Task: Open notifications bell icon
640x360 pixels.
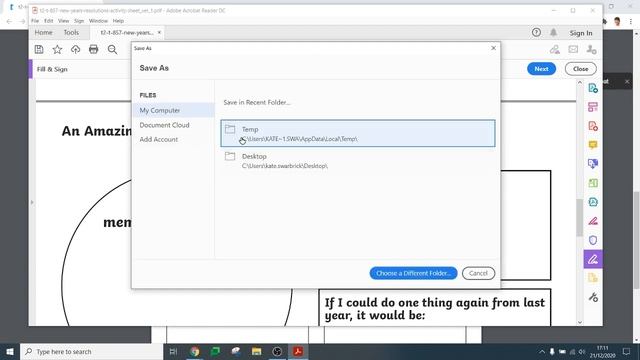Action: [x=553, y=33]
